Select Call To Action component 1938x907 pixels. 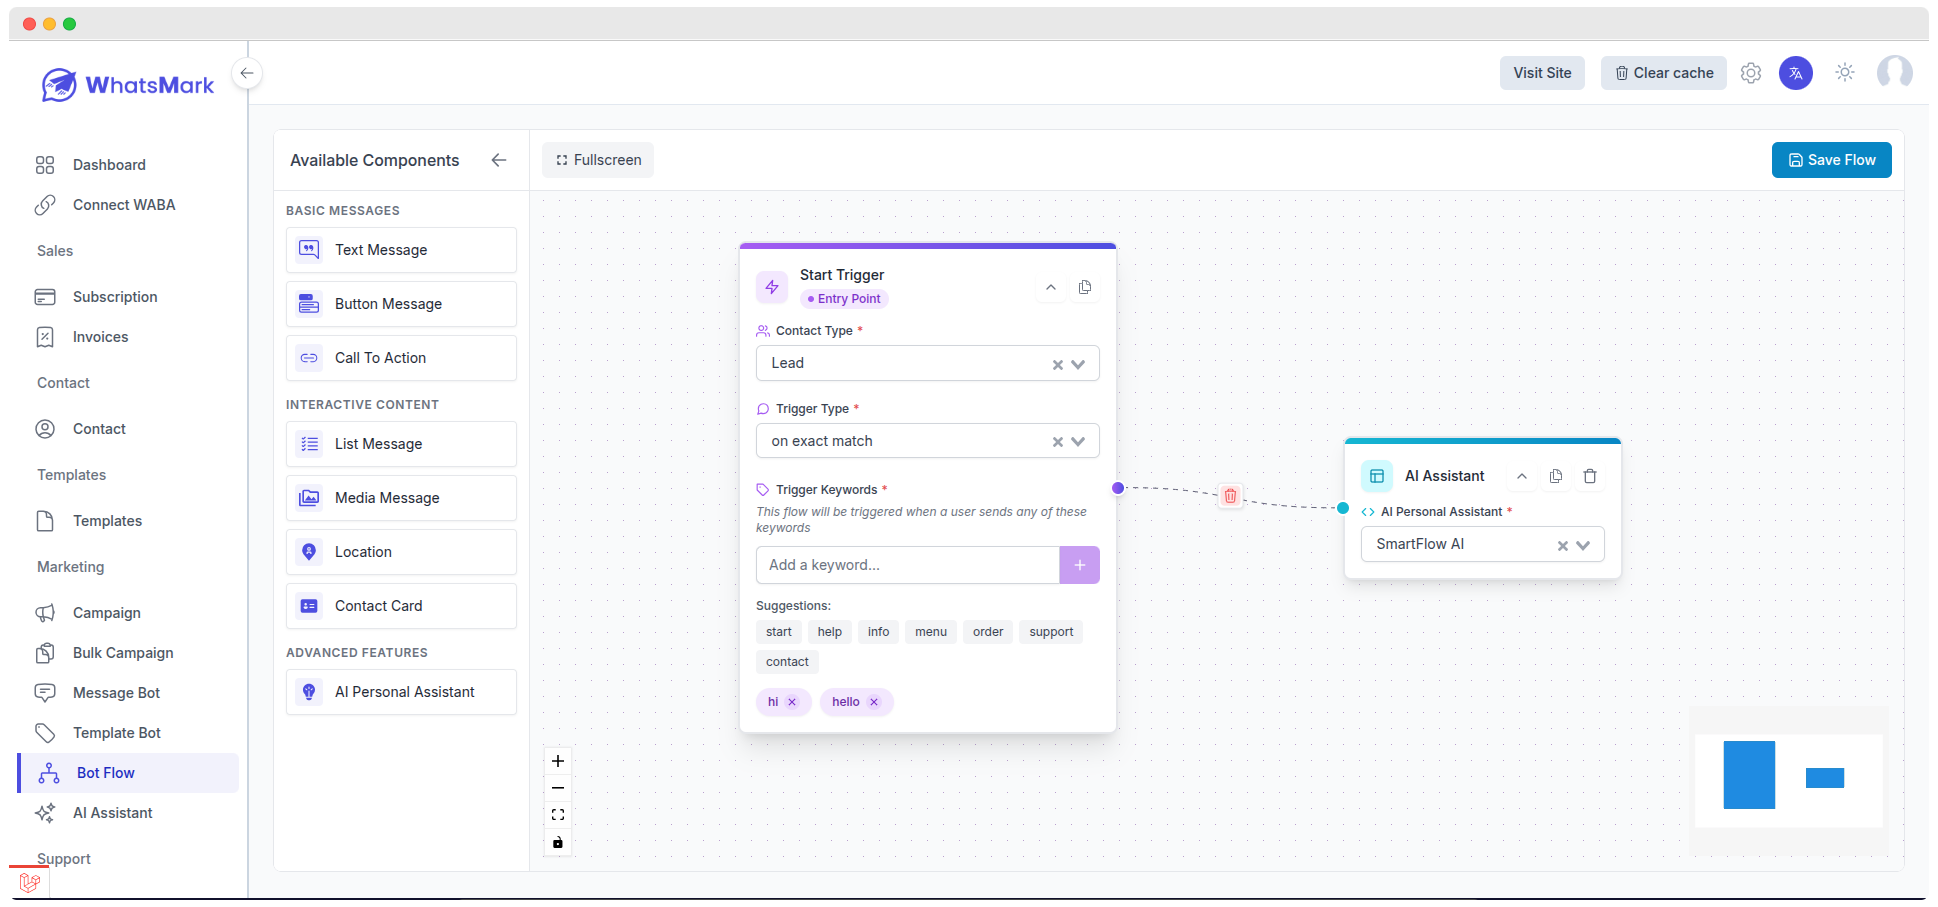click(x=401, y=358)
